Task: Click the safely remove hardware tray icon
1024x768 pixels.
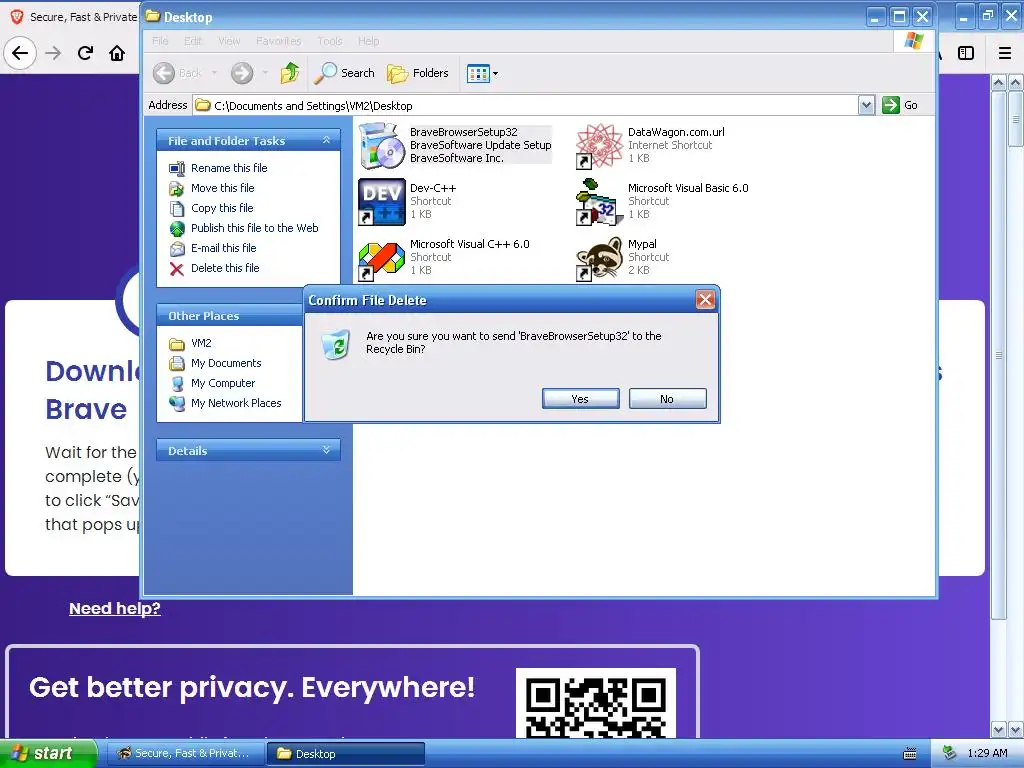Action: [x=950, y=754]
